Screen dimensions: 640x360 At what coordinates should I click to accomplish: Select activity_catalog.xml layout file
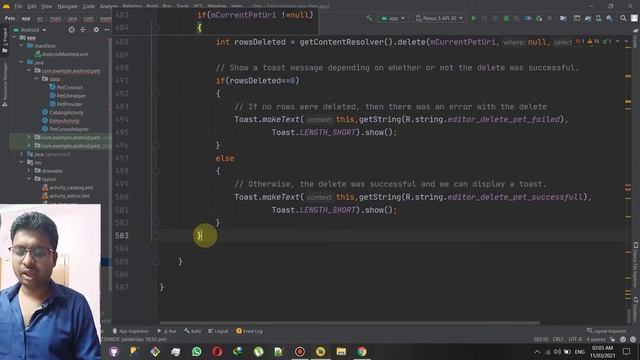coord(68,187)
